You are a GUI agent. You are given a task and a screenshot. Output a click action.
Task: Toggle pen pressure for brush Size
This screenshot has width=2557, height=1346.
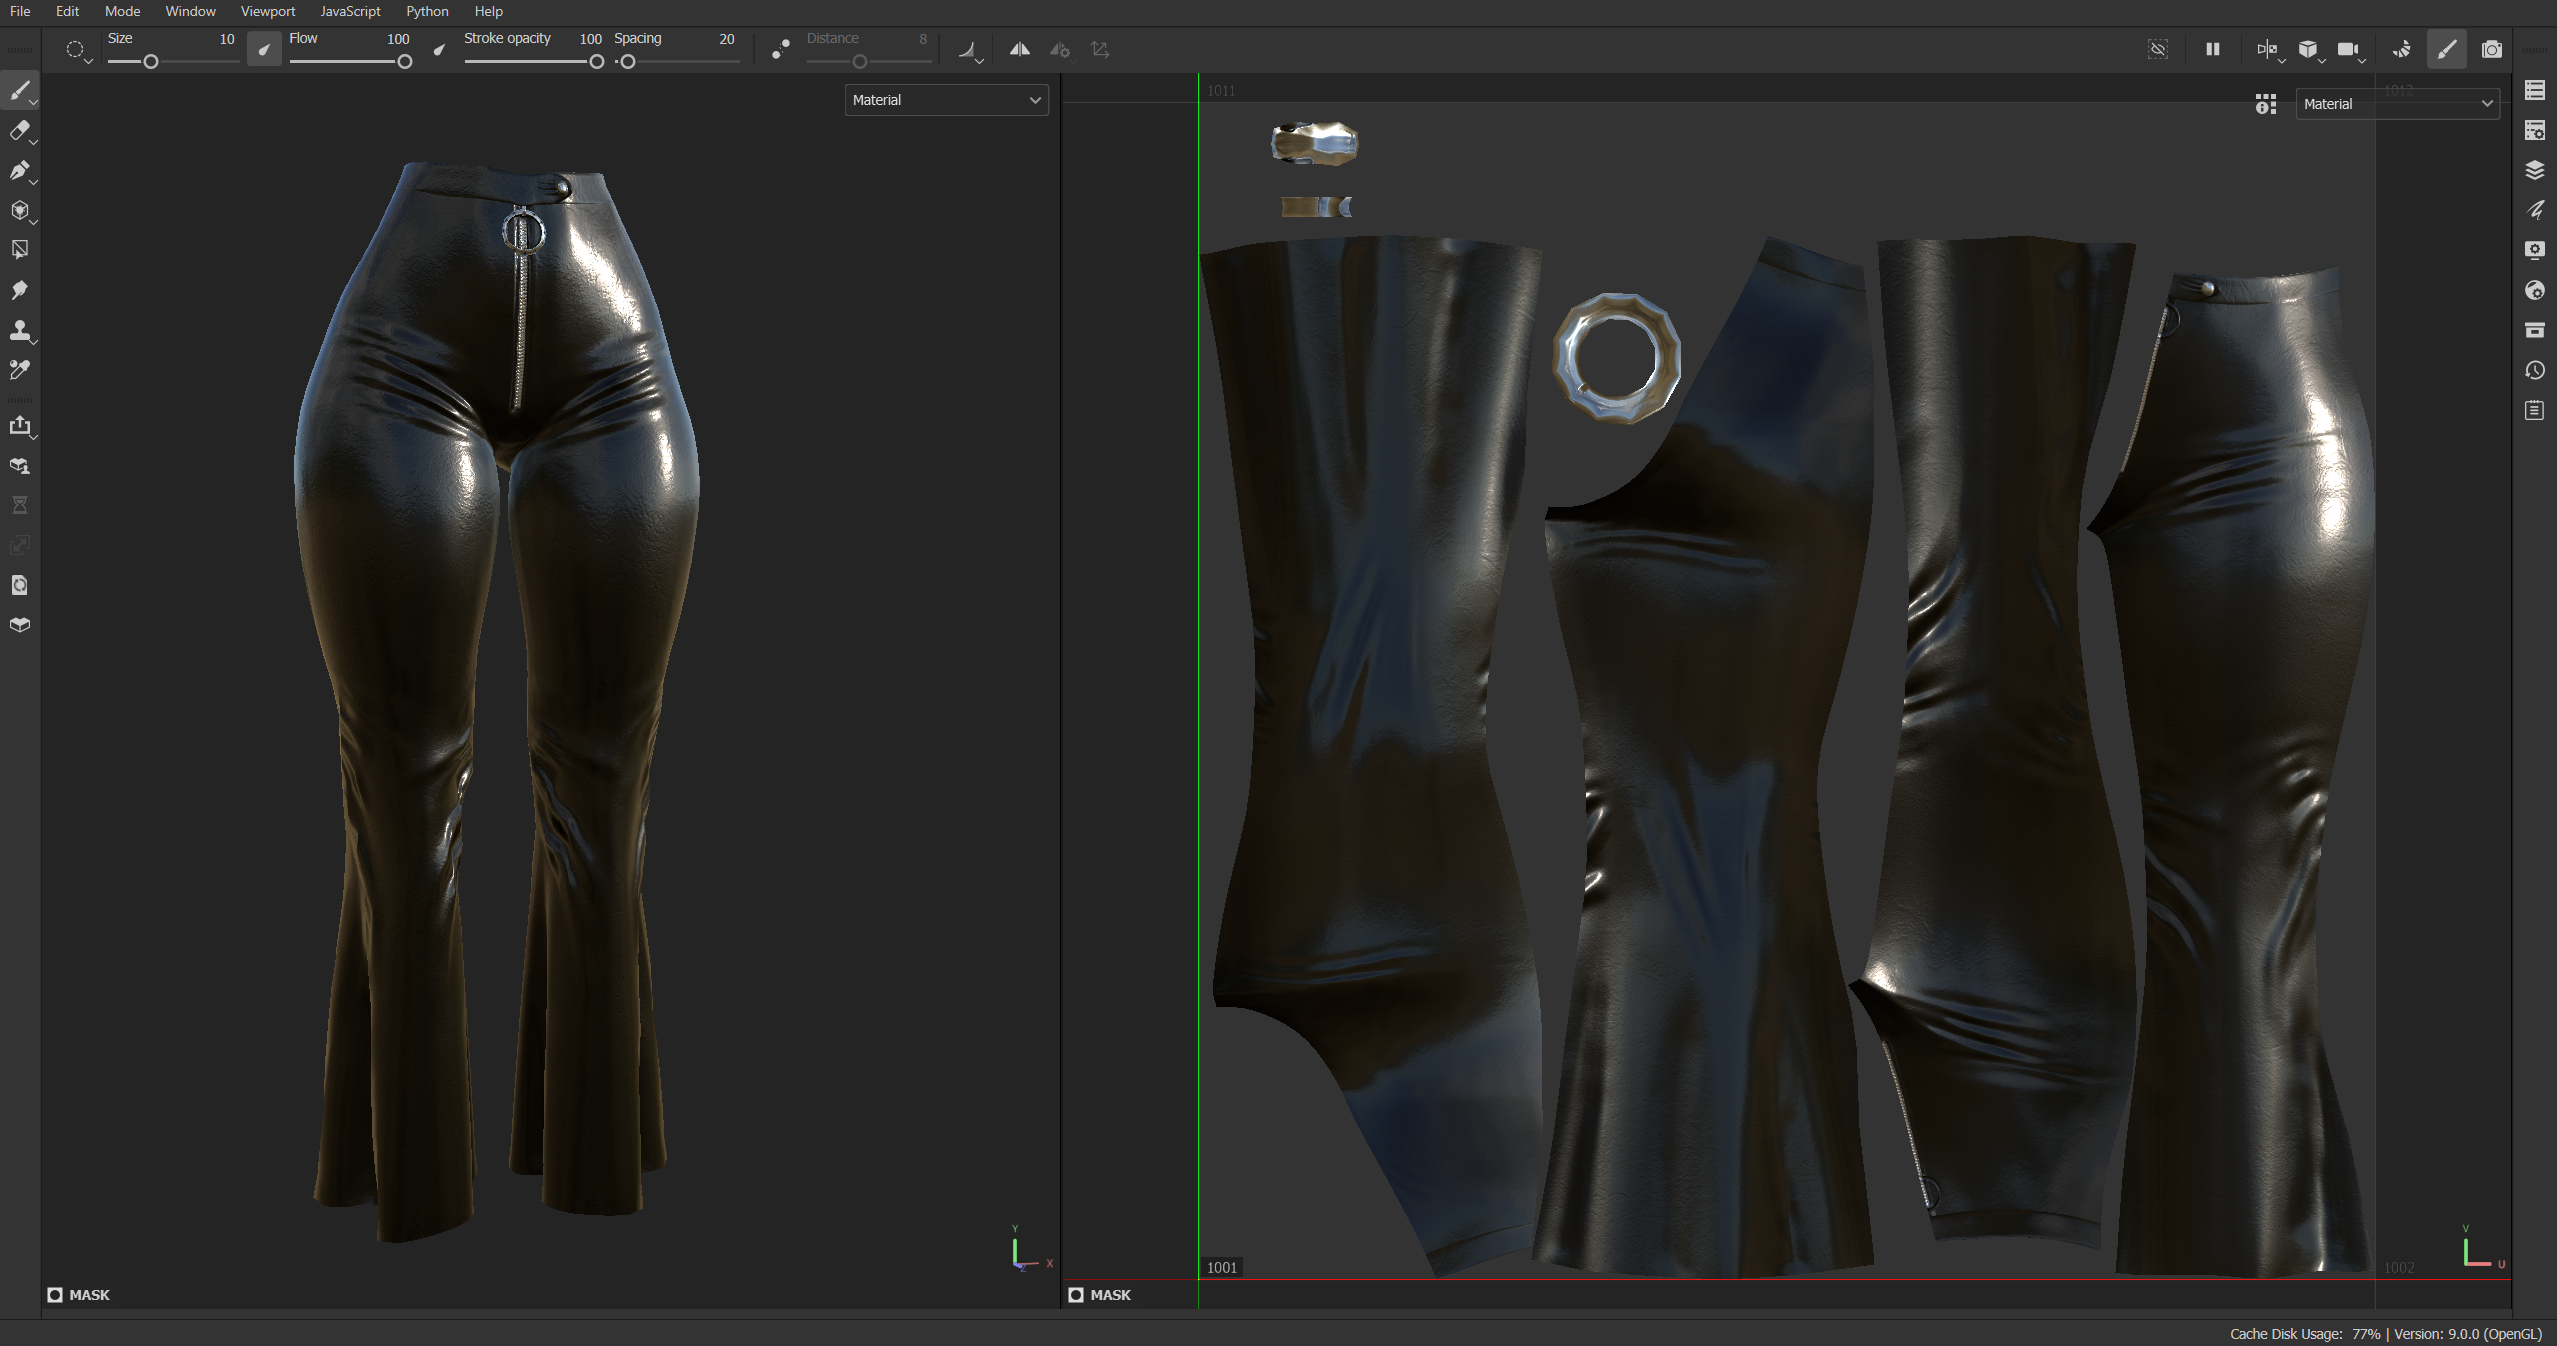[264, 49]
